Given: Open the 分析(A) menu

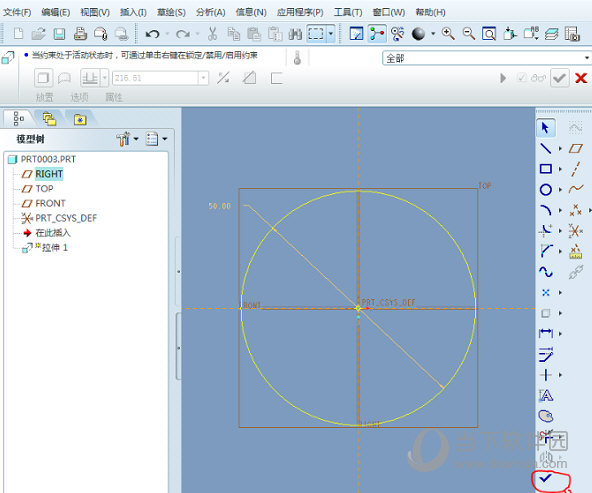Looking at the screenshot, I should tap(210, 12).
